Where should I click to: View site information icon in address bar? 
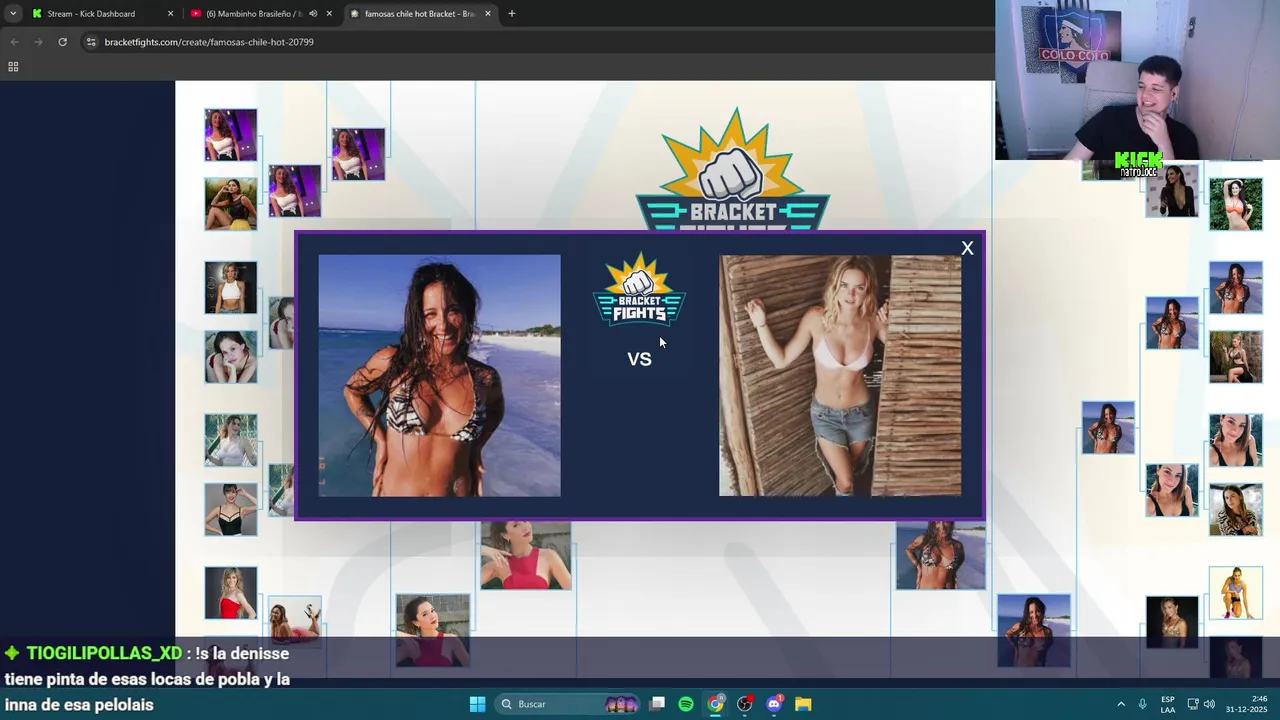[91, 42]
